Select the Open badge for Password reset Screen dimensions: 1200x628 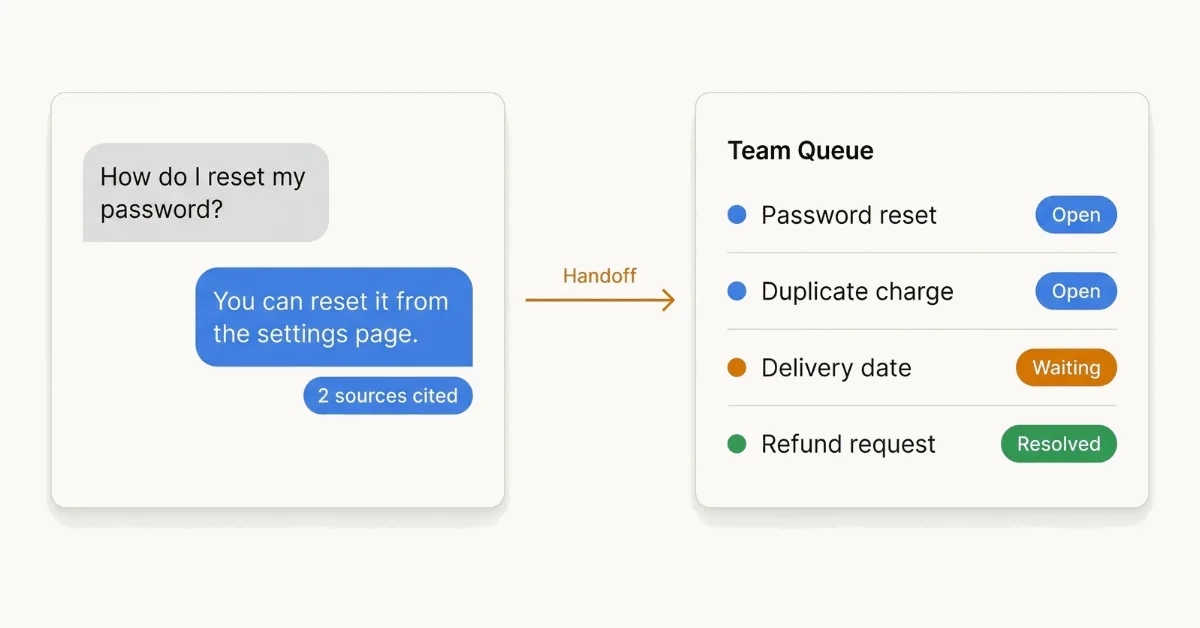1076,215
